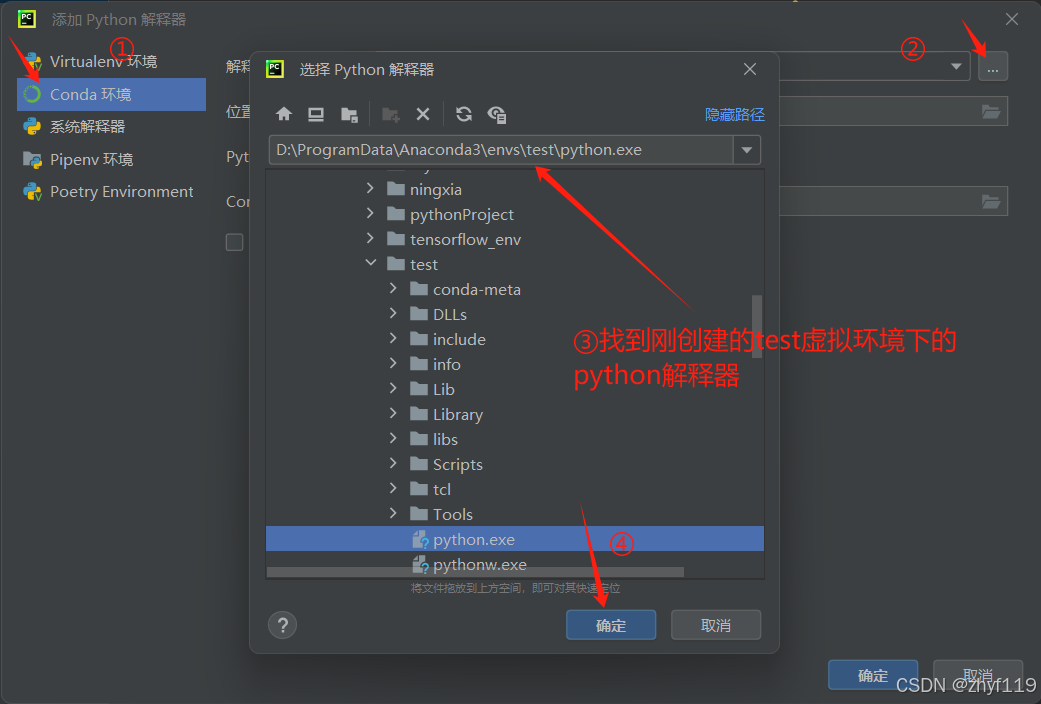Open project directory icon in toolbar
1041x704 pixels.
pyautogui.click(x=349, y=114)
